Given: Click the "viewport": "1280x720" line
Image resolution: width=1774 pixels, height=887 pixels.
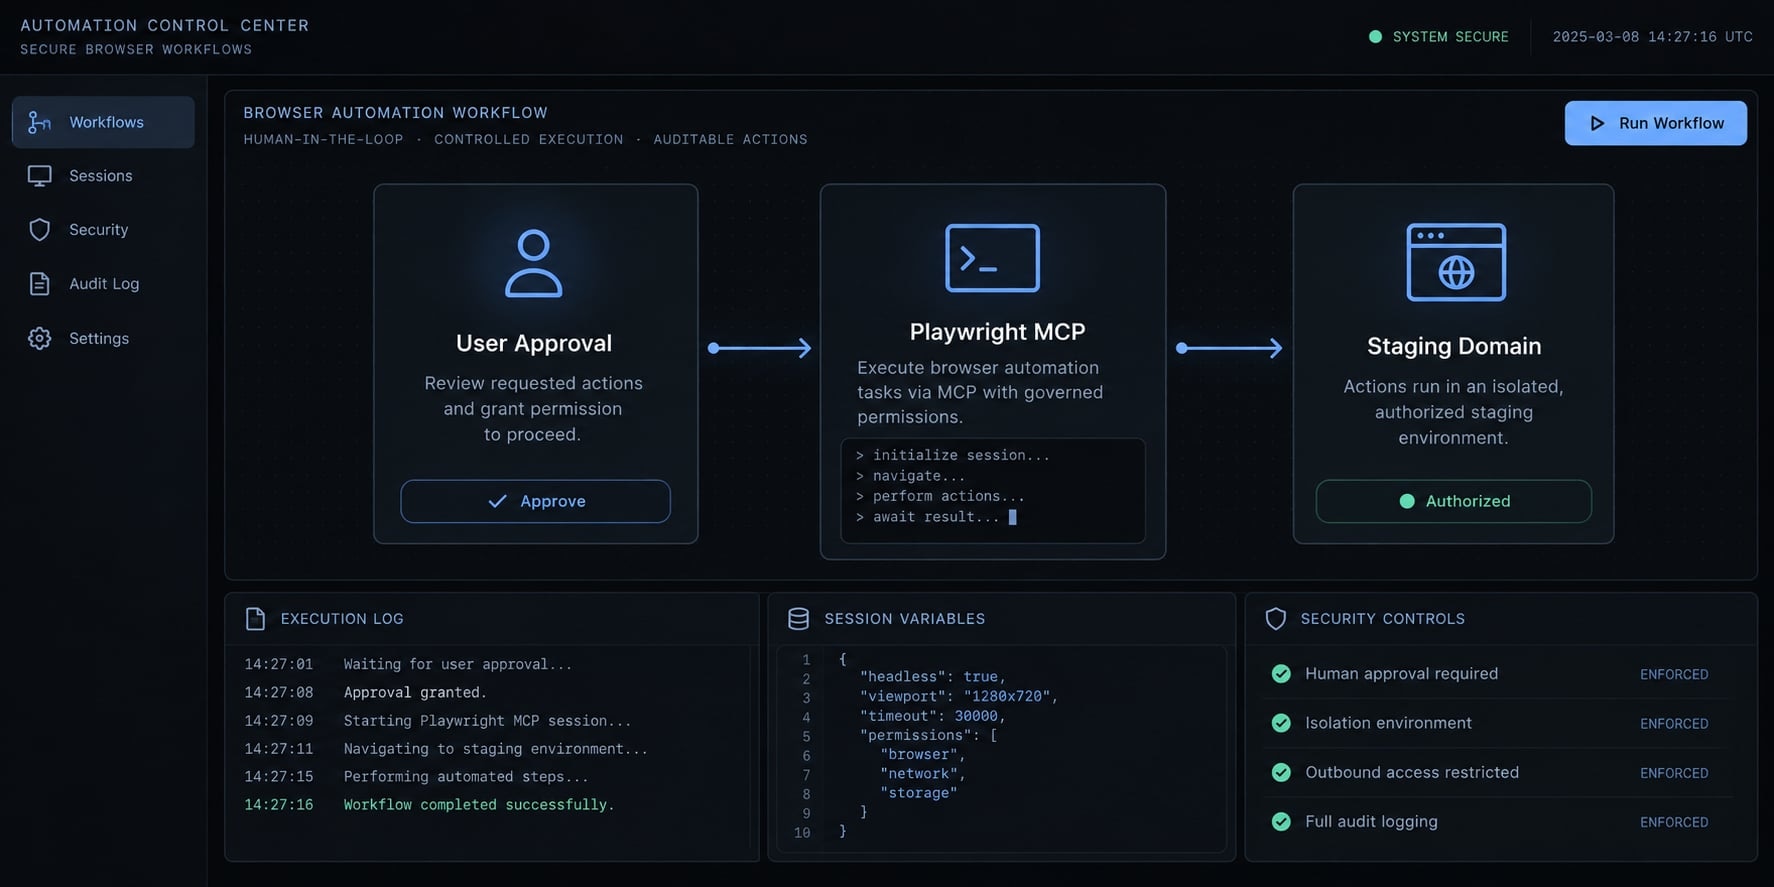Looking at the screenshot, I should 959,696.
